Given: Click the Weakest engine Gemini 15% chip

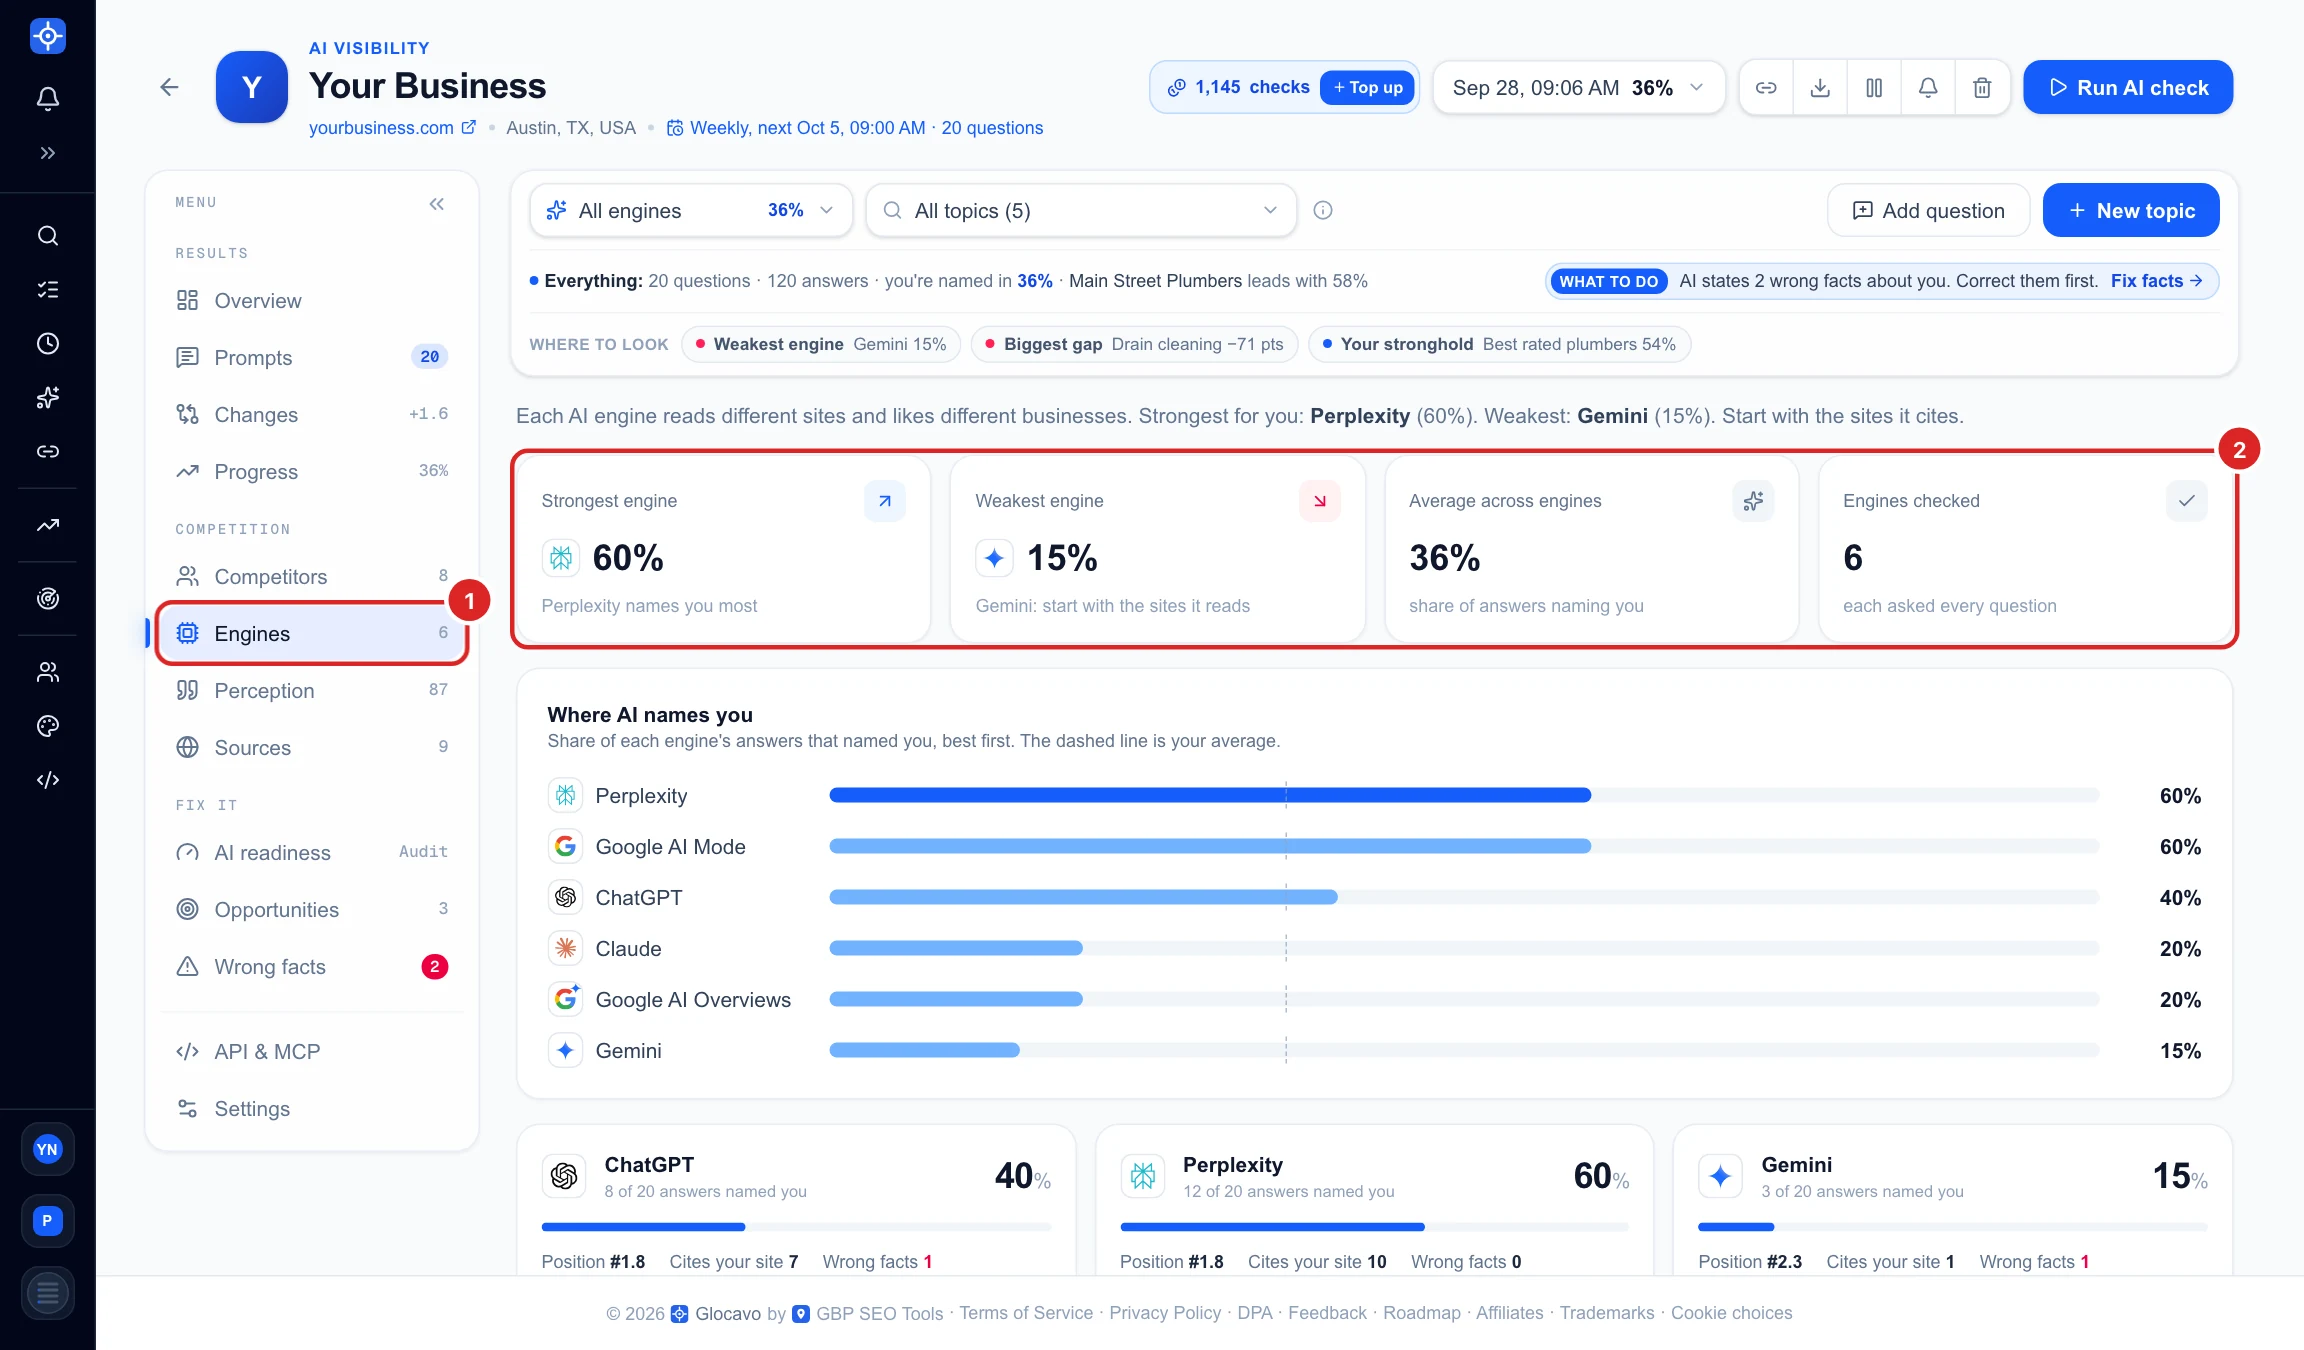Looking at the screenshot, I should 821,344.
